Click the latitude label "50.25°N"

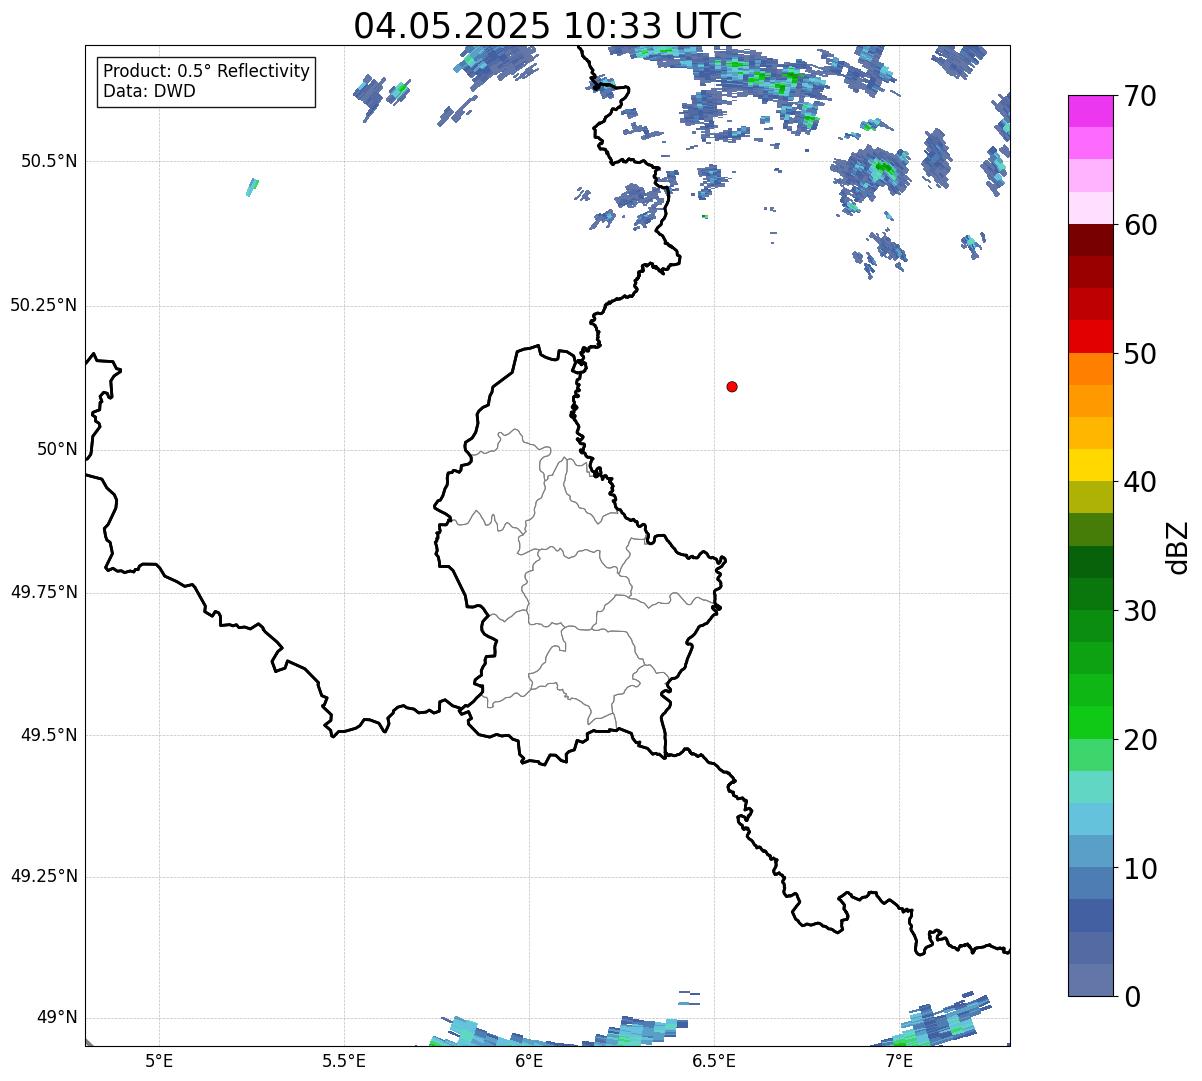click(x=44, y=305)
